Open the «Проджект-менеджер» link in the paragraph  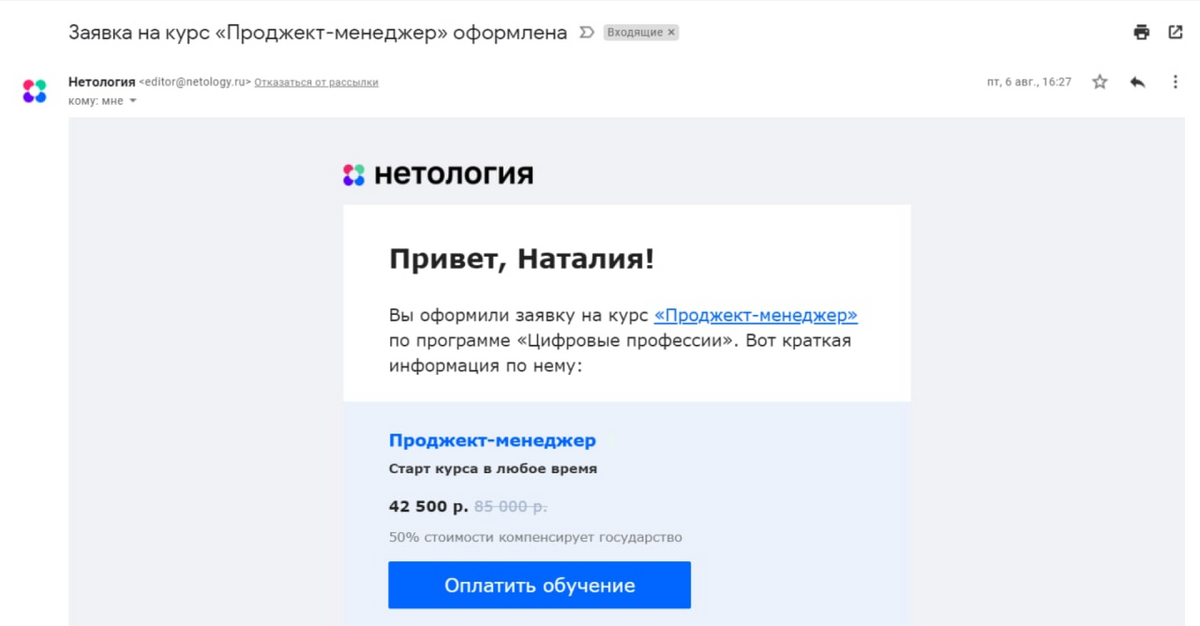(x=755, y=315)
